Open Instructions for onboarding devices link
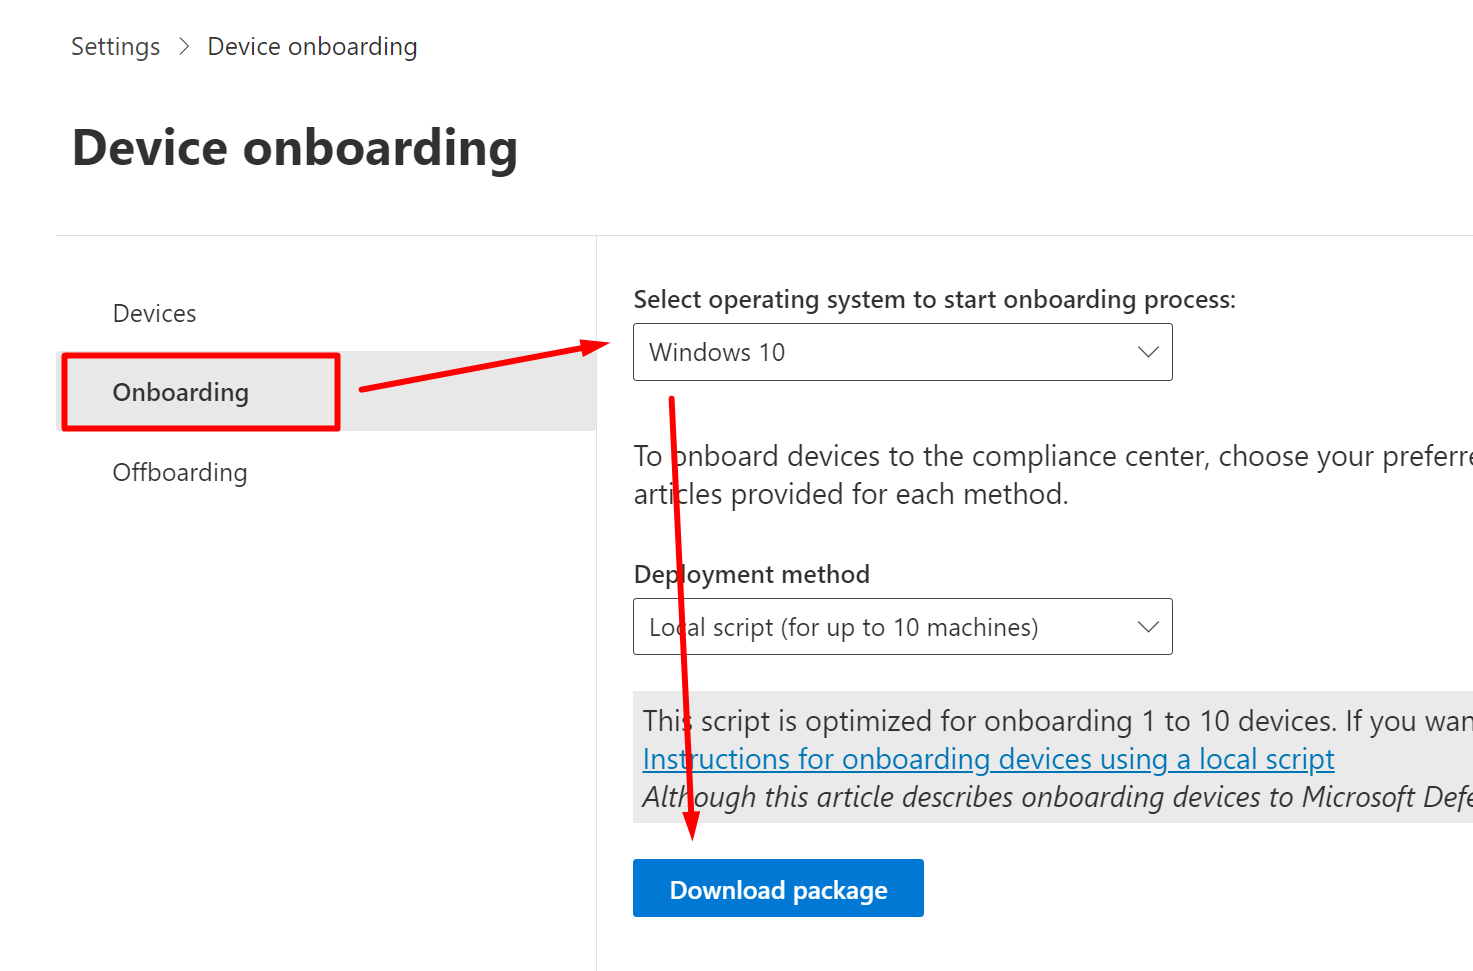1473x971 pixels. [x=988, y=760]
